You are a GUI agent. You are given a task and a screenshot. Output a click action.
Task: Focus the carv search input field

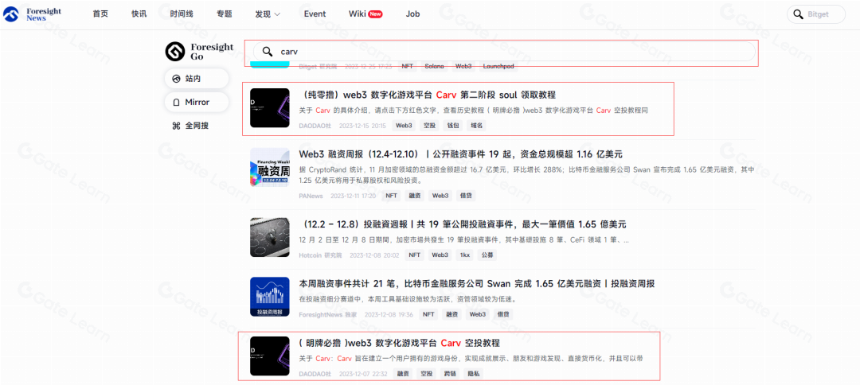click(504, 52)
